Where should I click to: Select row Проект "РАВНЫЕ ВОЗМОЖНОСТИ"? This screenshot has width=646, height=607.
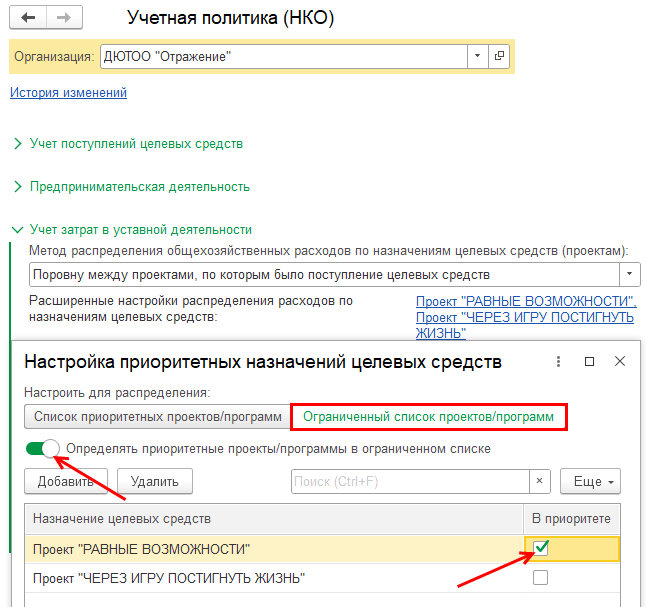pos(274,549)
